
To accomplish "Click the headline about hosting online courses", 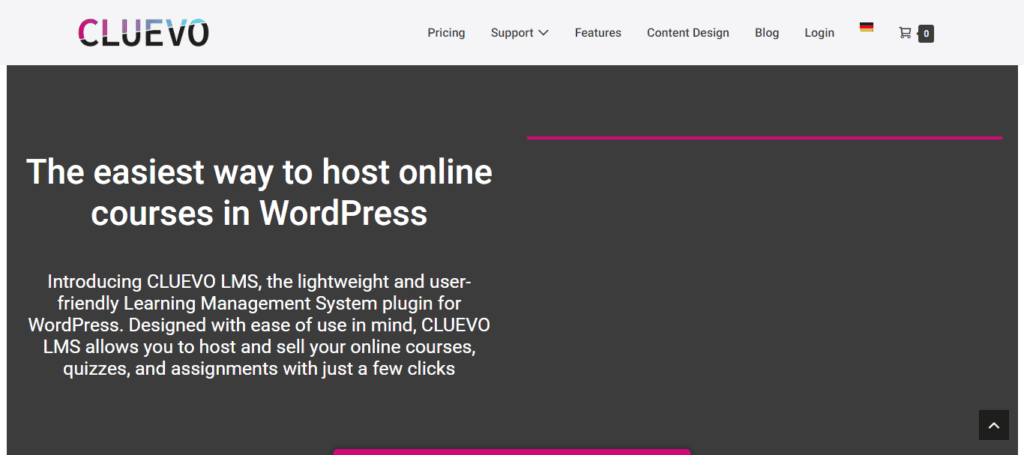I will [x=259, y=192].
